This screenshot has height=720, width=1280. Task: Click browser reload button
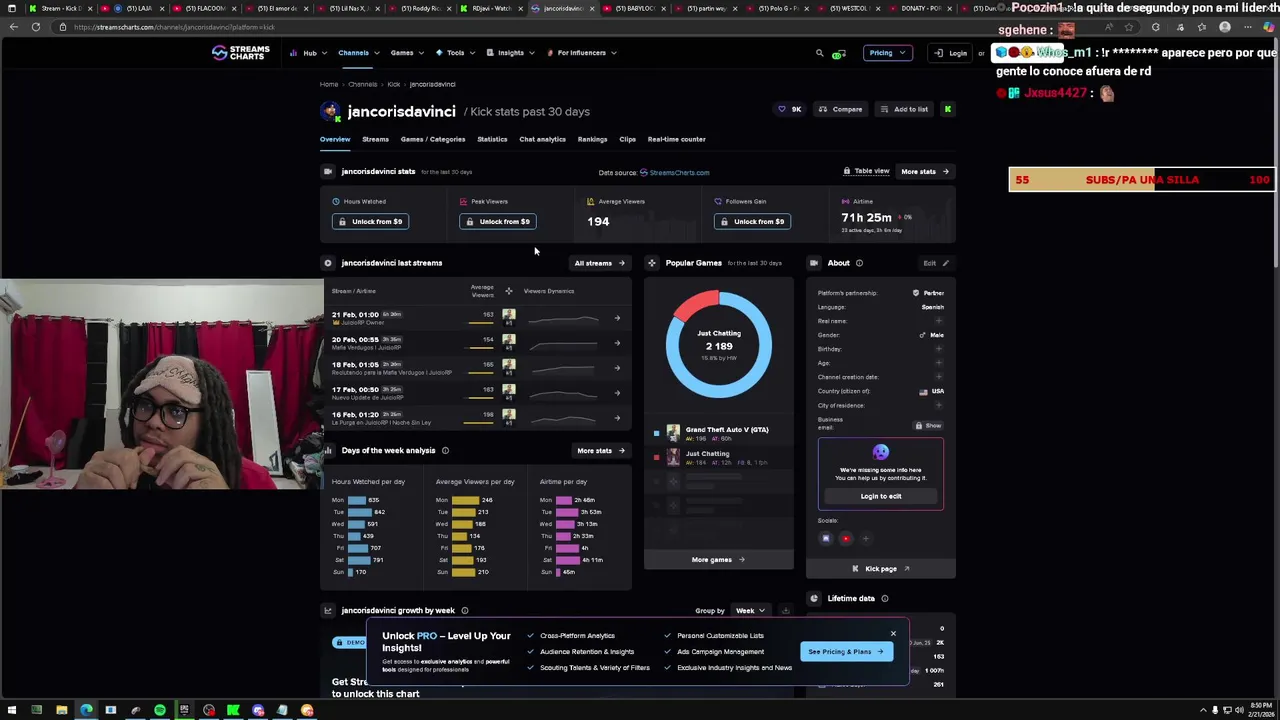click(x=35, y=27)
